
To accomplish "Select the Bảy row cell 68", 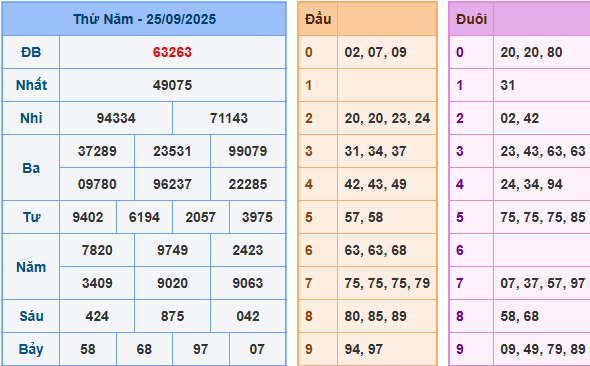I will [x=144, y=349].
